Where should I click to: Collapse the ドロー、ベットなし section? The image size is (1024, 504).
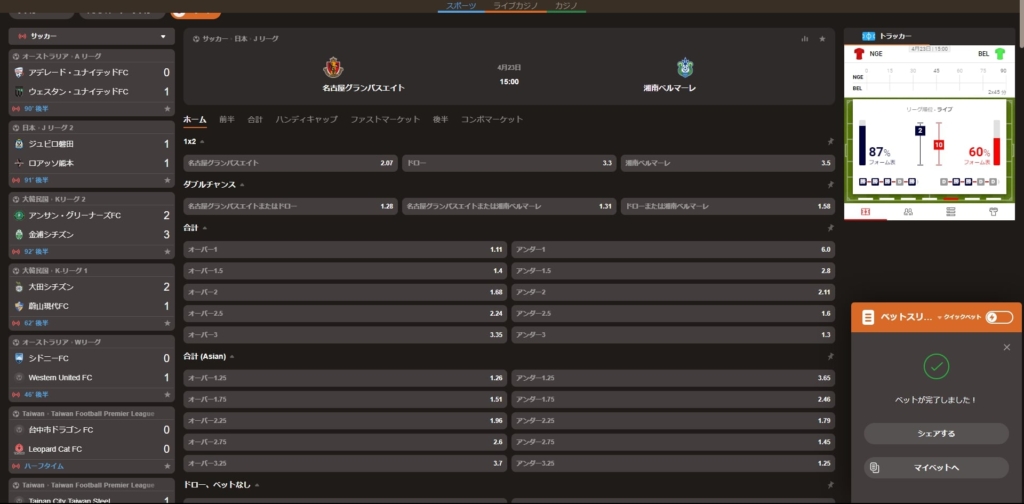(x=257, y=486)
